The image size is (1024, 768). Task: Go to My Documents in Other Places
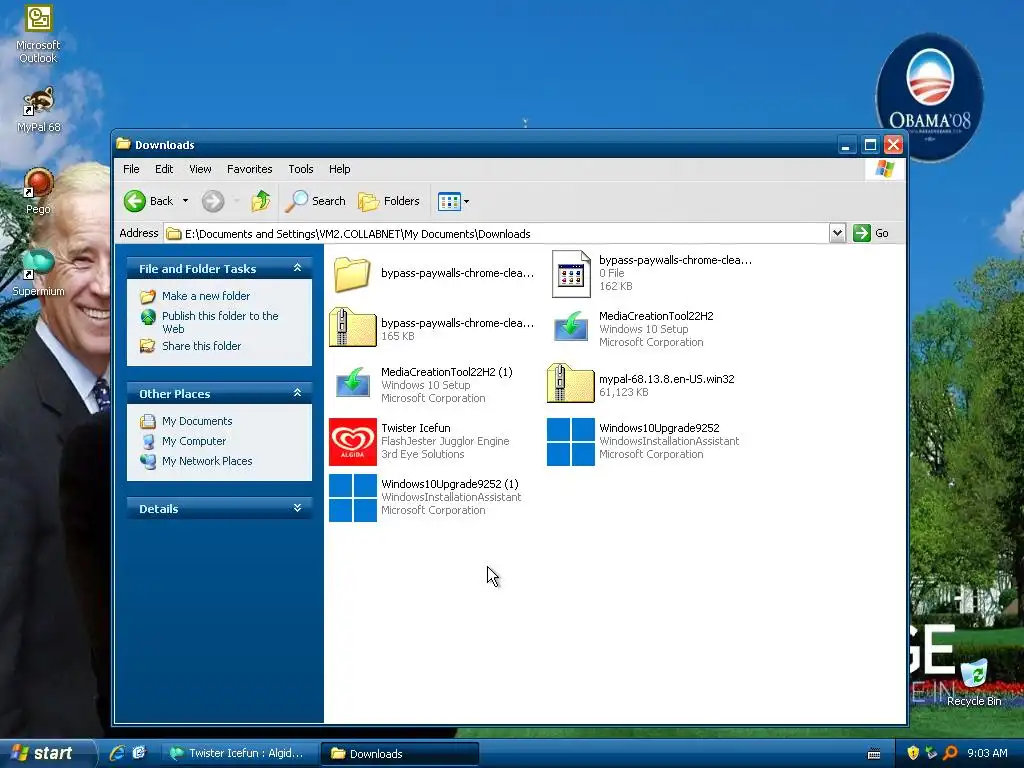197,421
